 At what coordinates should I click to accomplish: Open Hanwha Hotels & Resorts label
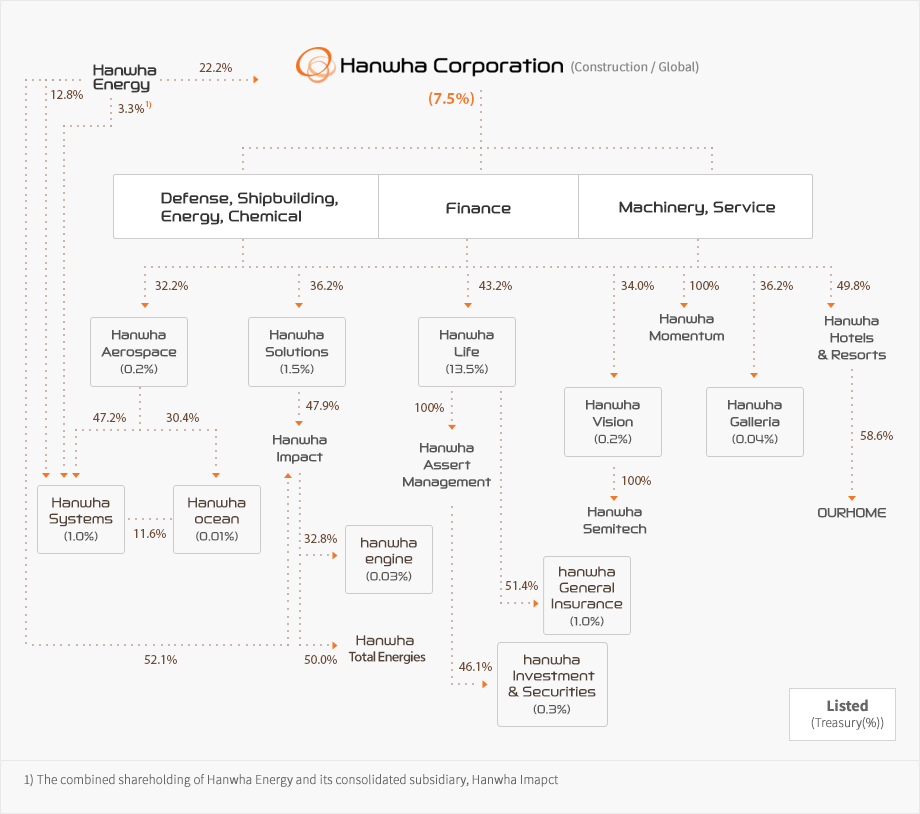[x=851, y=337]
